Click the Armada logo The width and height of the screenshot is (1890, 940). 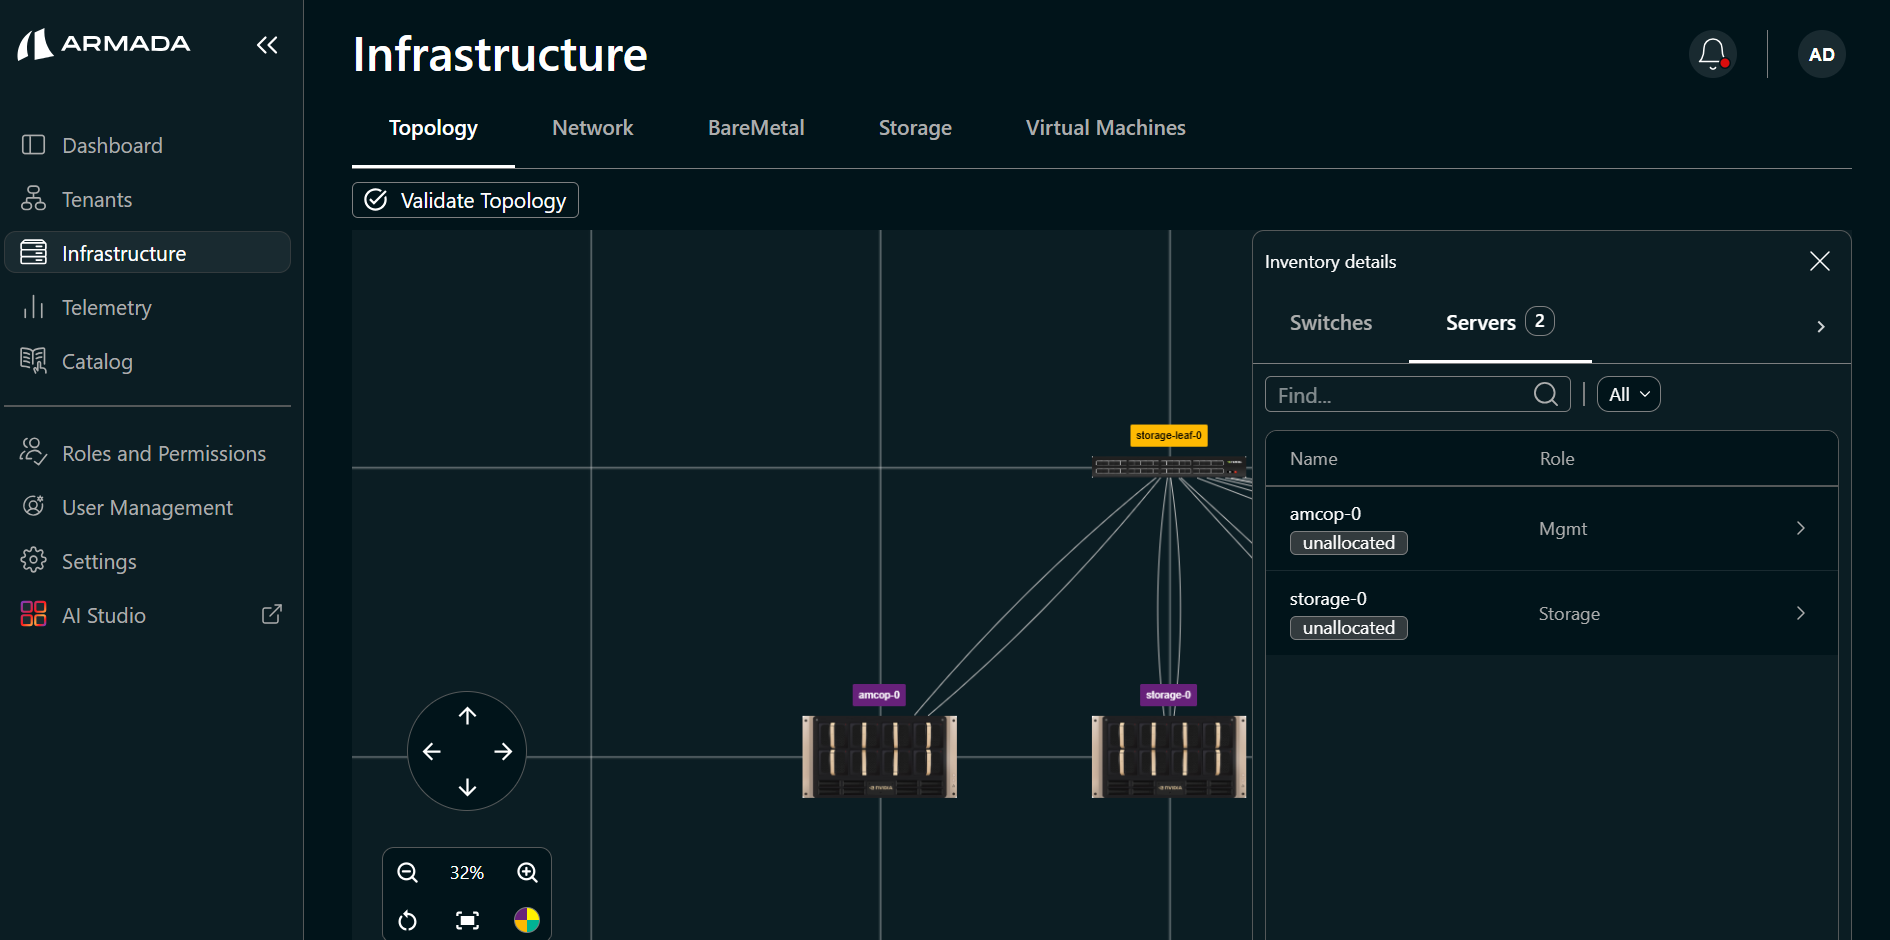point(104,44)
